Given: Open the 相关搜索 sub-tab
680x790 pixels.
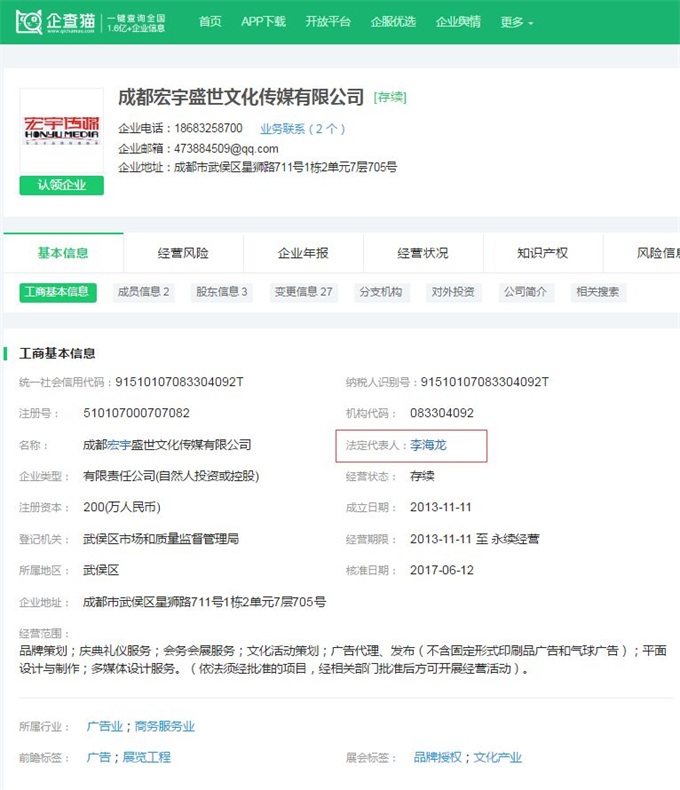Looking at the screenshot, I should click(x=598, y=292).
